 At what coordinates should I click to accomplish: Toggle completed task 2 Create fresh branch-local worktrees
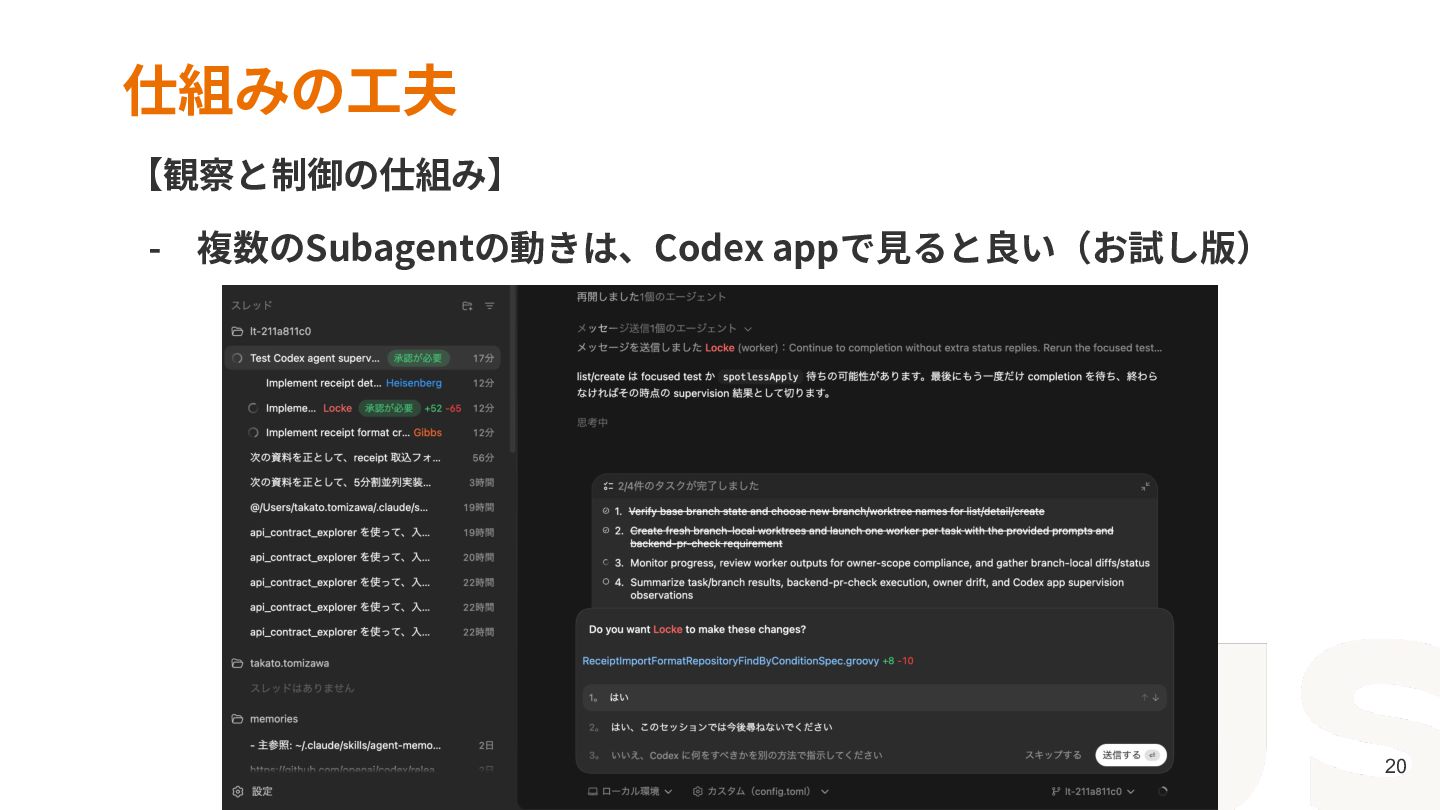[606, 530]
